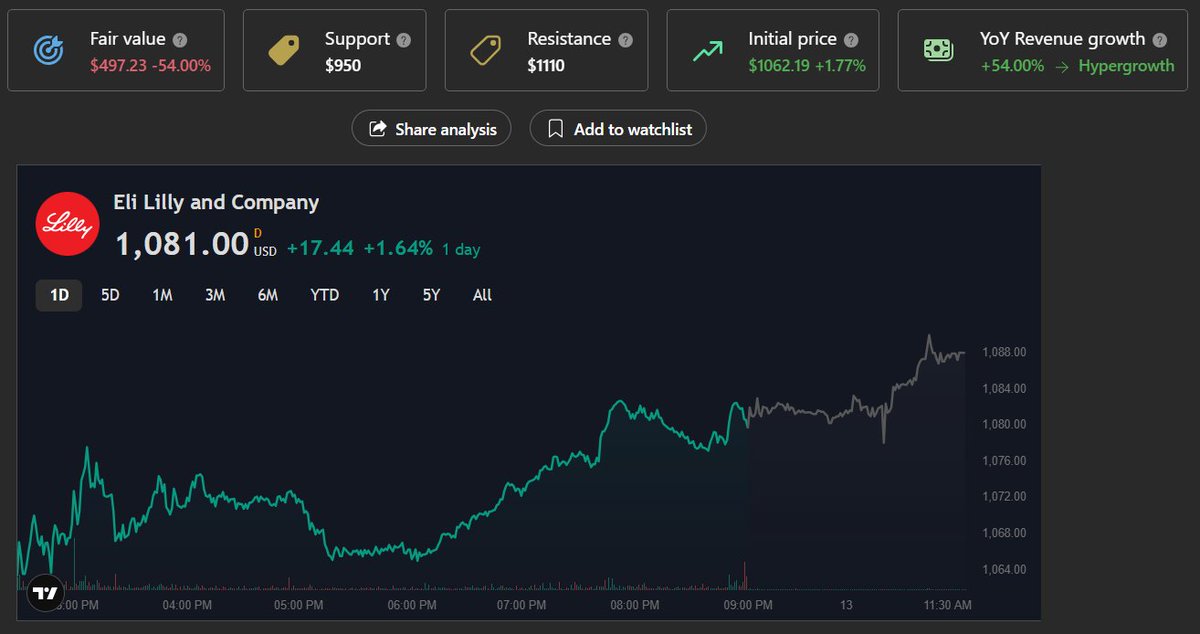The image size is (1200, 634).
Task: Switch chart to 5D range
Action: (x=110, y=295)
